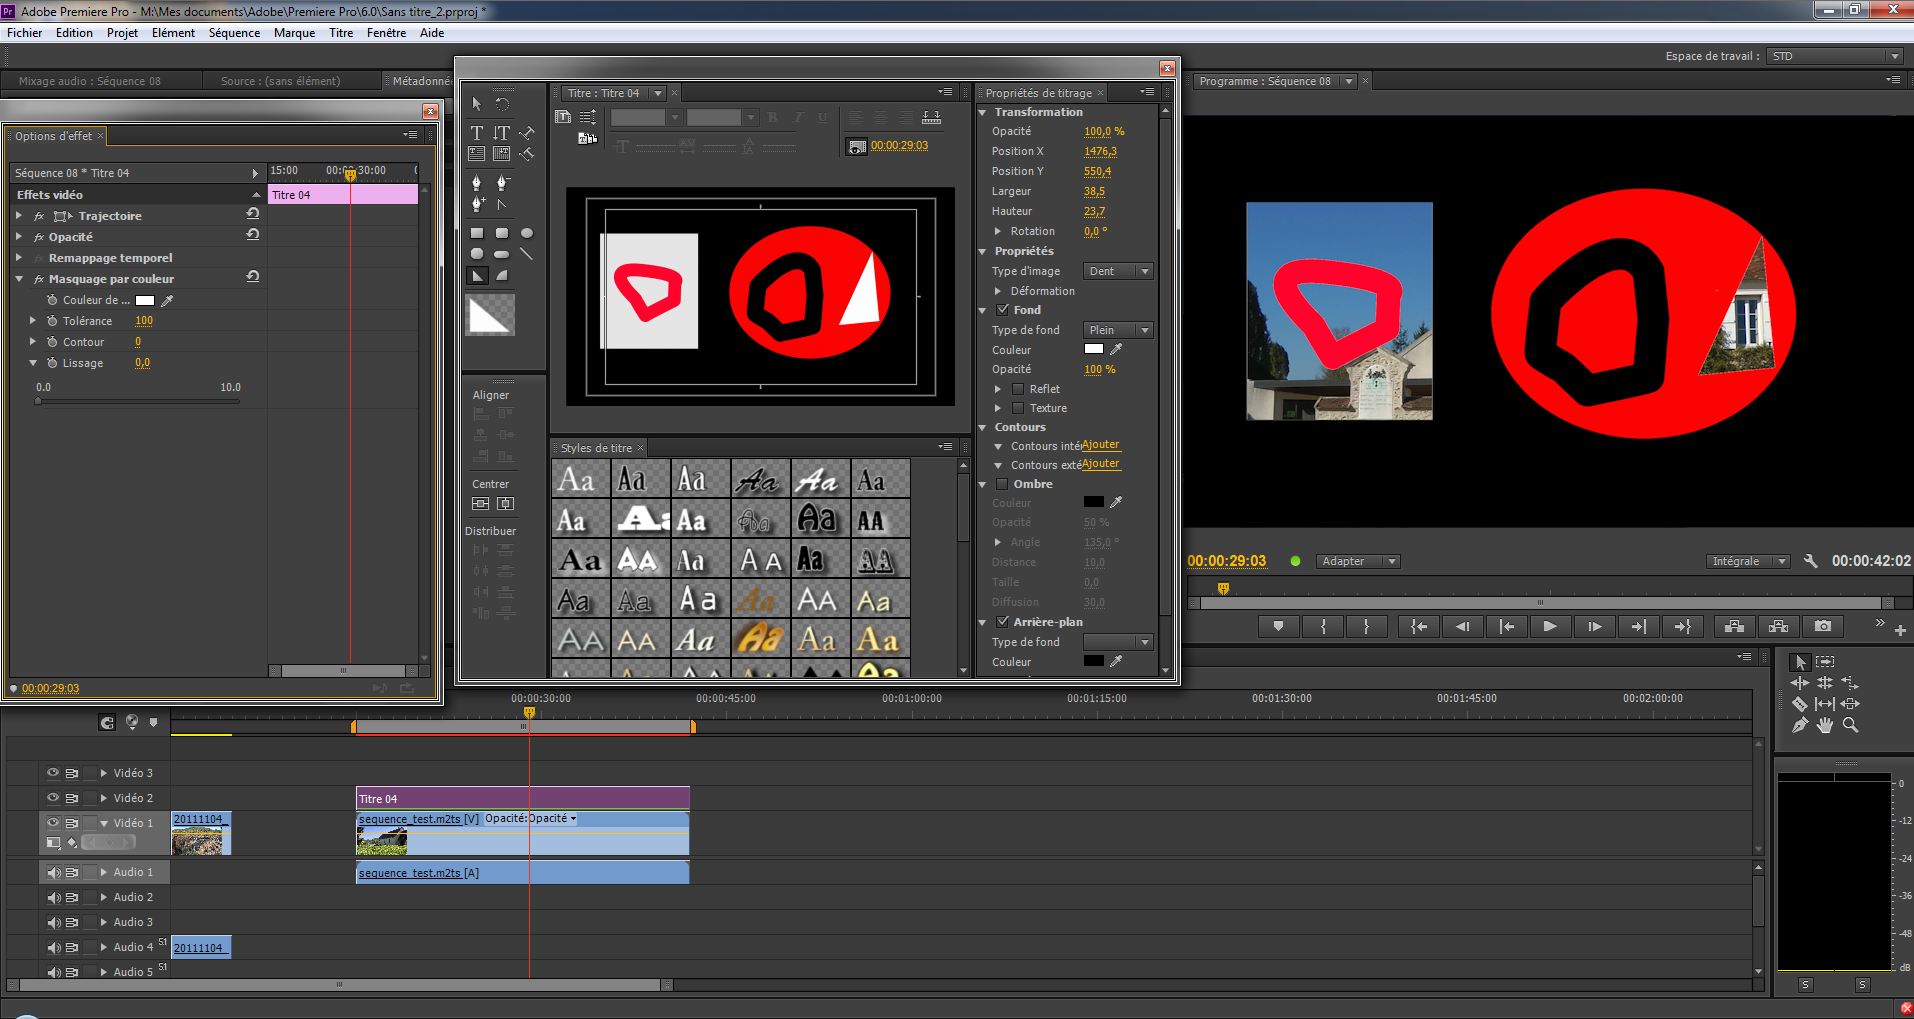Click Position X value 1476,3
The height and width of the screenshot is (1019, 1914).
[x=1100, y=151]
